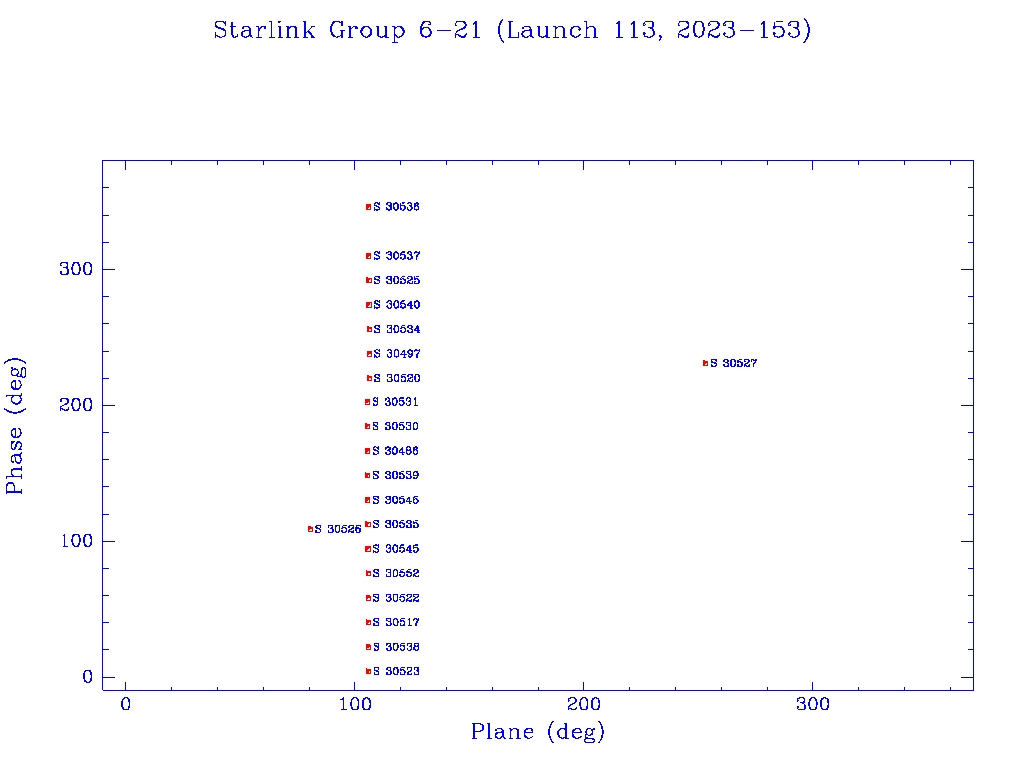
Task: Click the 300 tick label on y-axis
Action: click(80, 270)
